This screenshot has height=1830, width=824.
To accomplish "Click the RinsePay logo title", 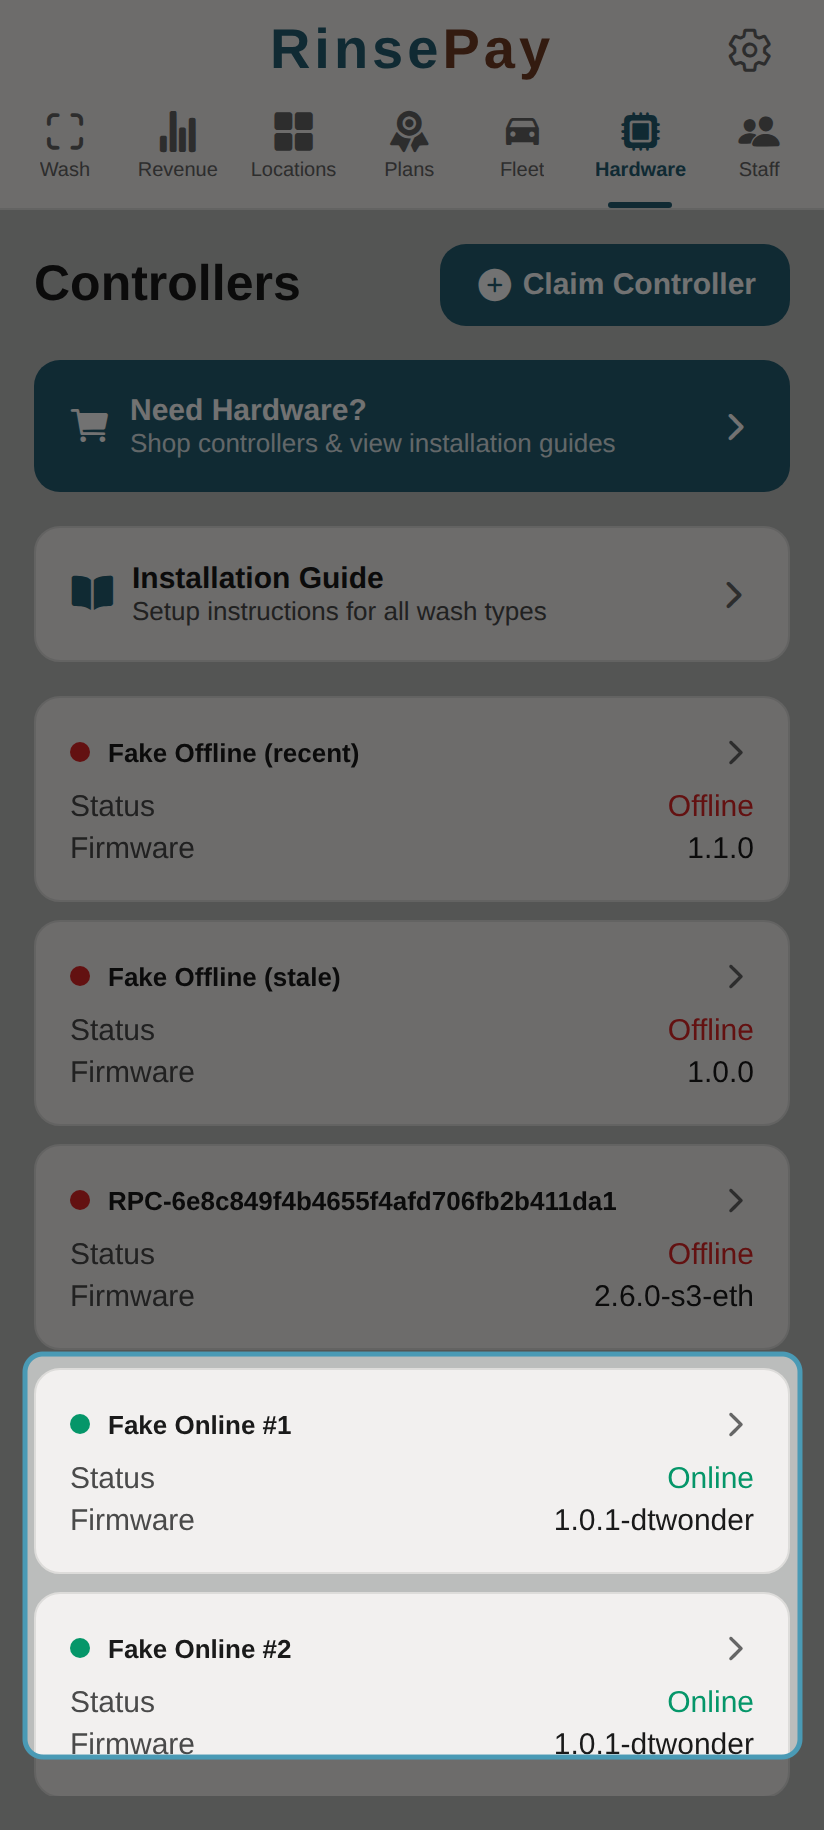I will (411, 50).
